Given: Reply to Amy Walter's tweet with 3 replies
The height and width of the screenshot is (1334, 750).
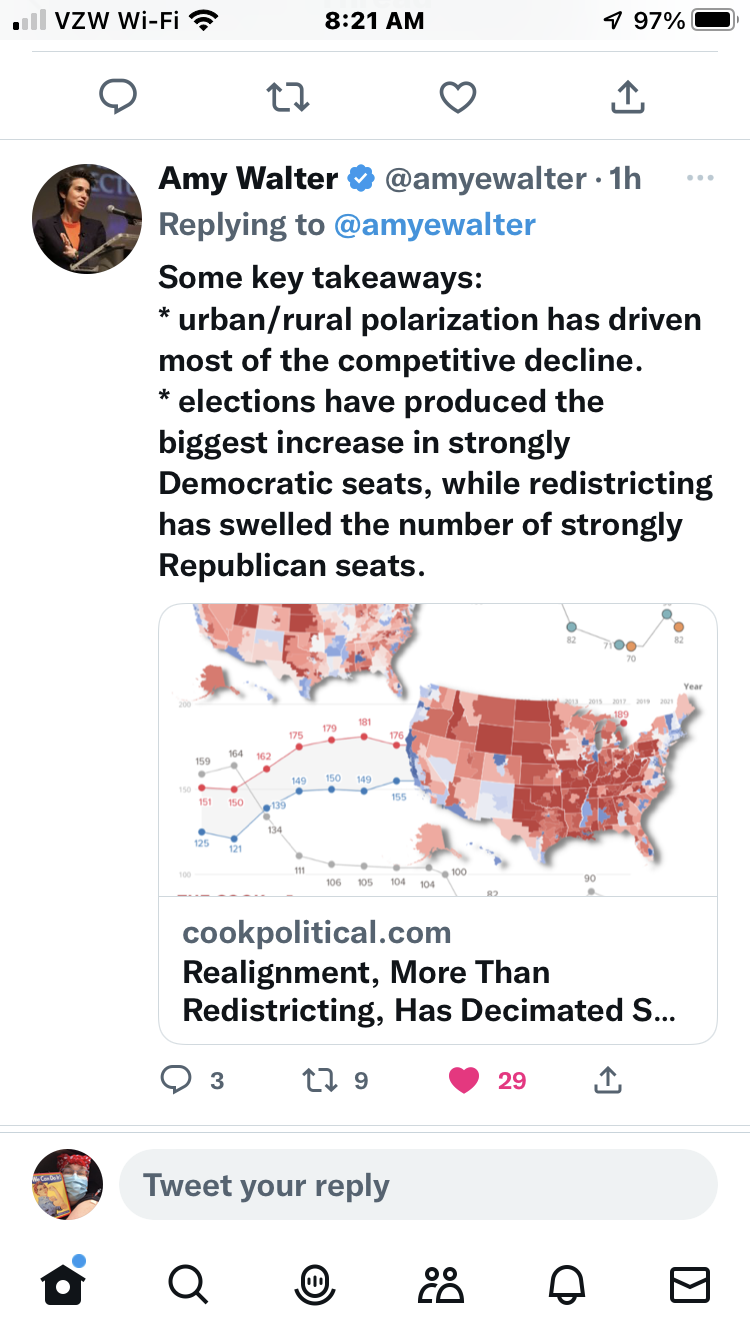Looking at the screenshot, I should click(177, 1080).
